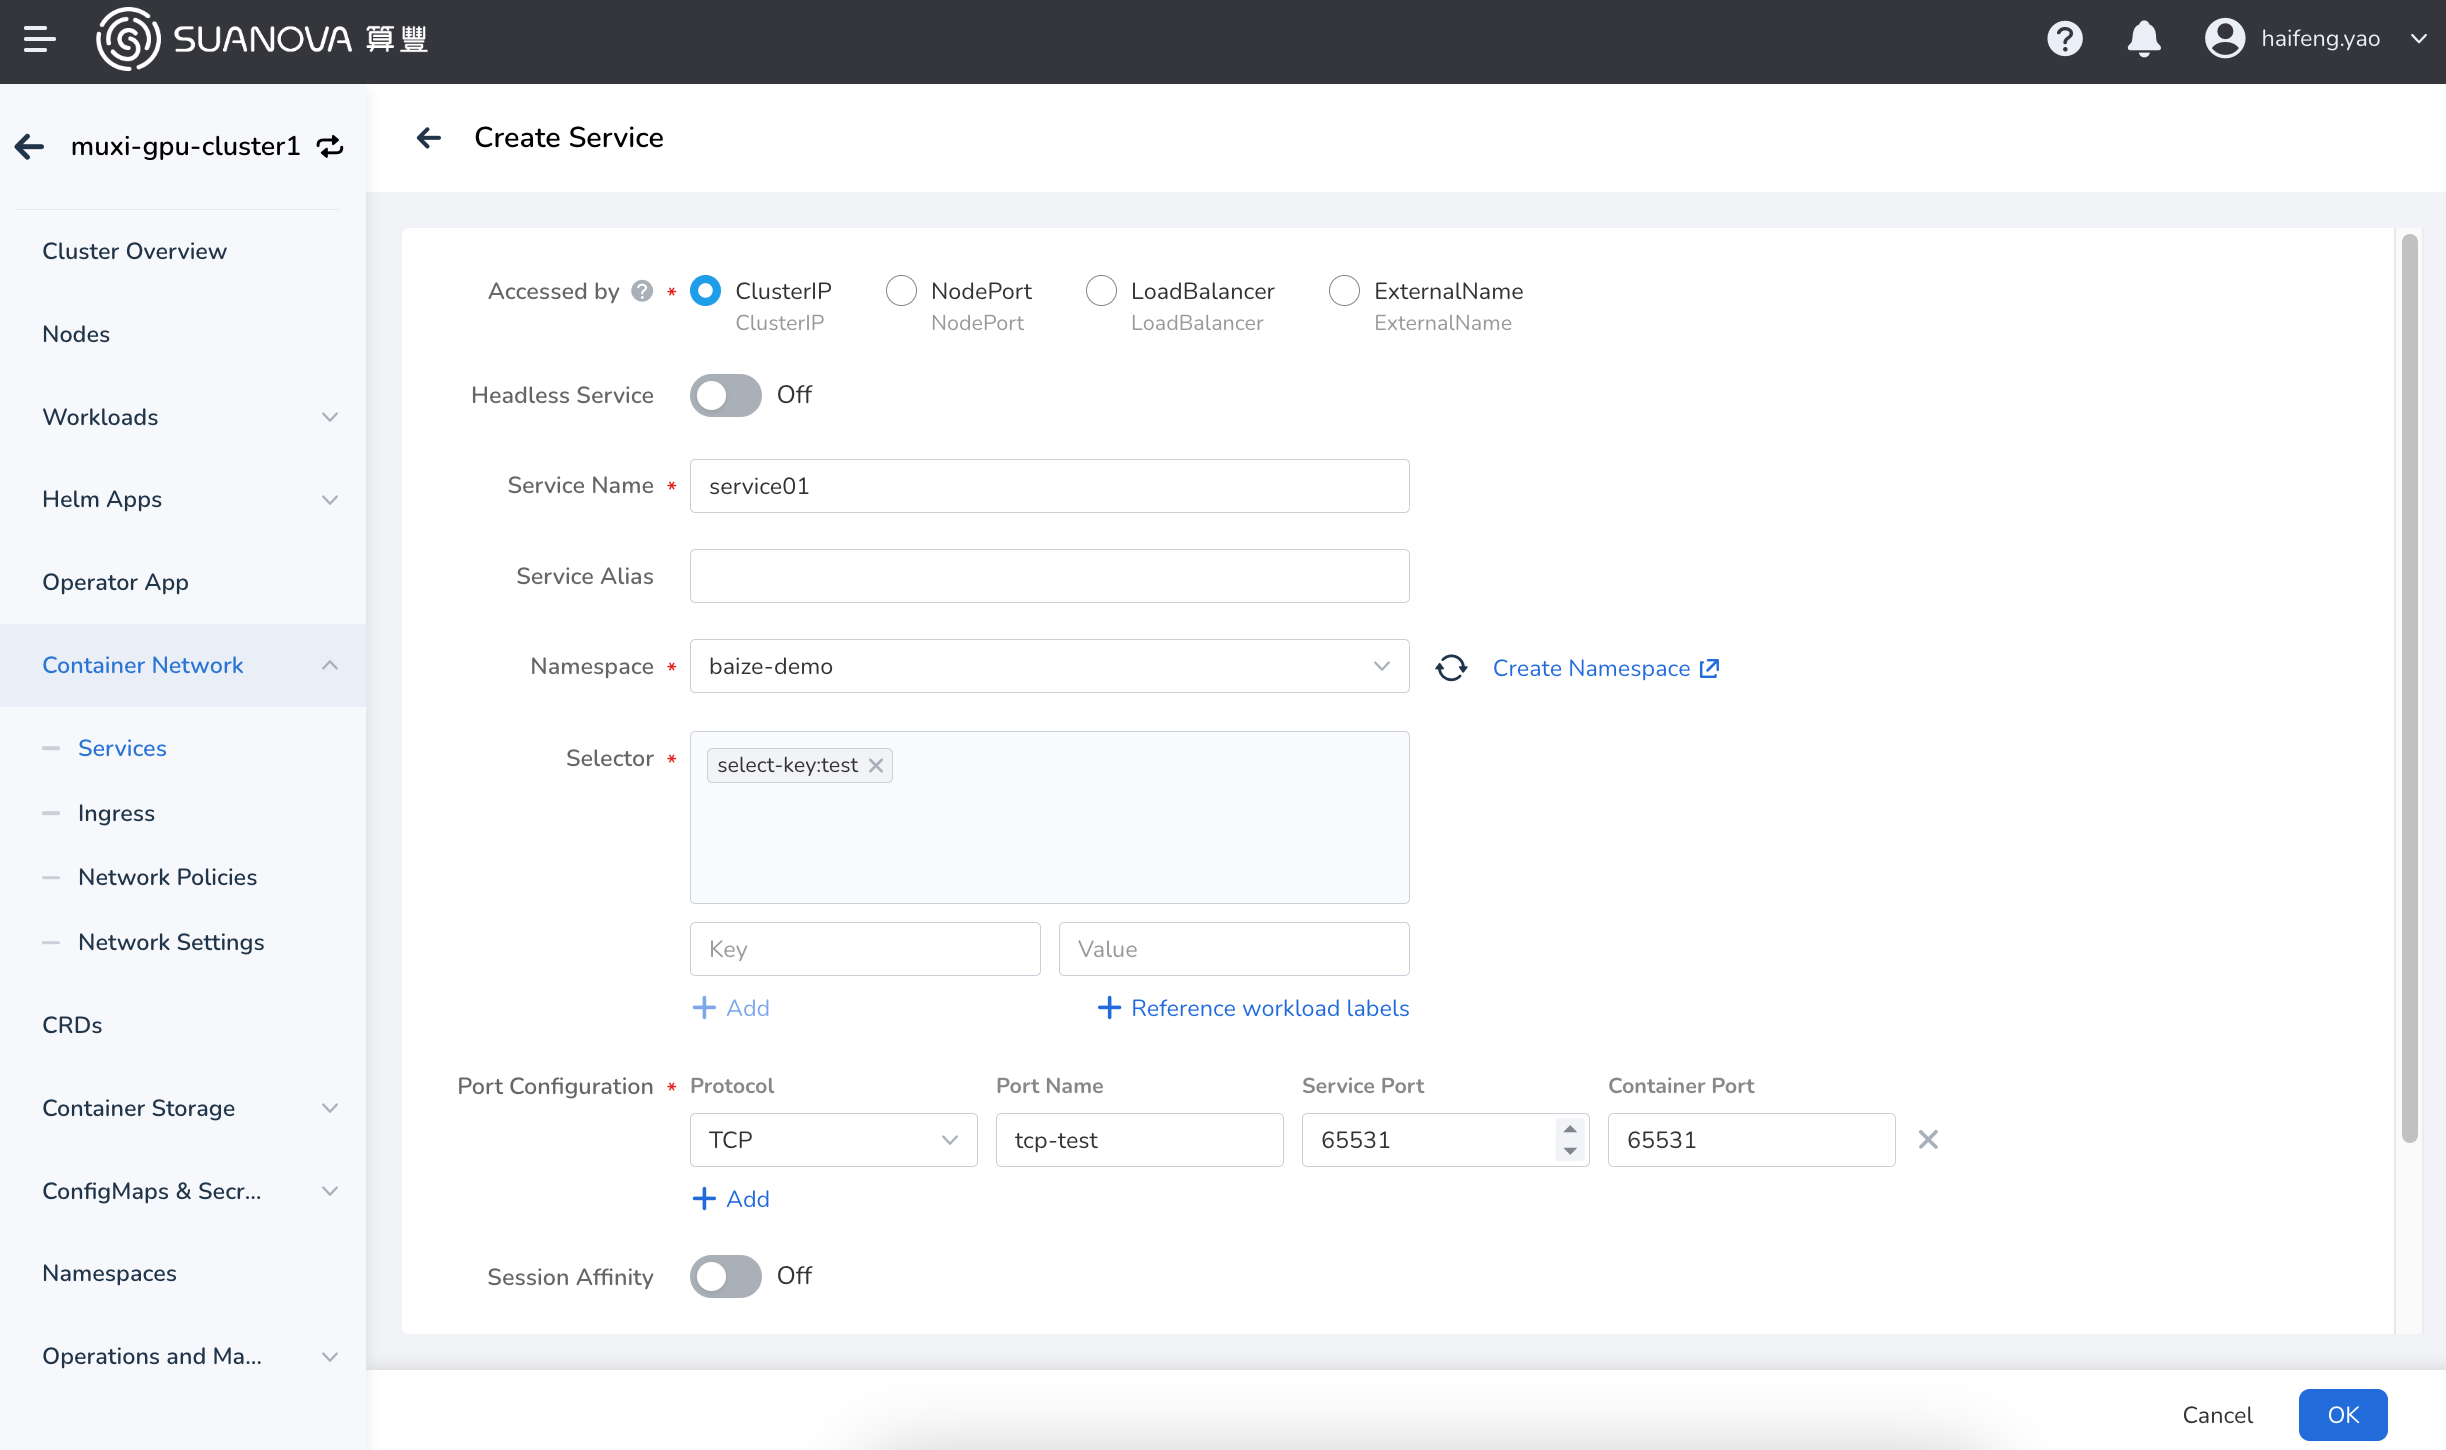
Task: Click the Service Name input field
Action: (x=1050, y=485)
